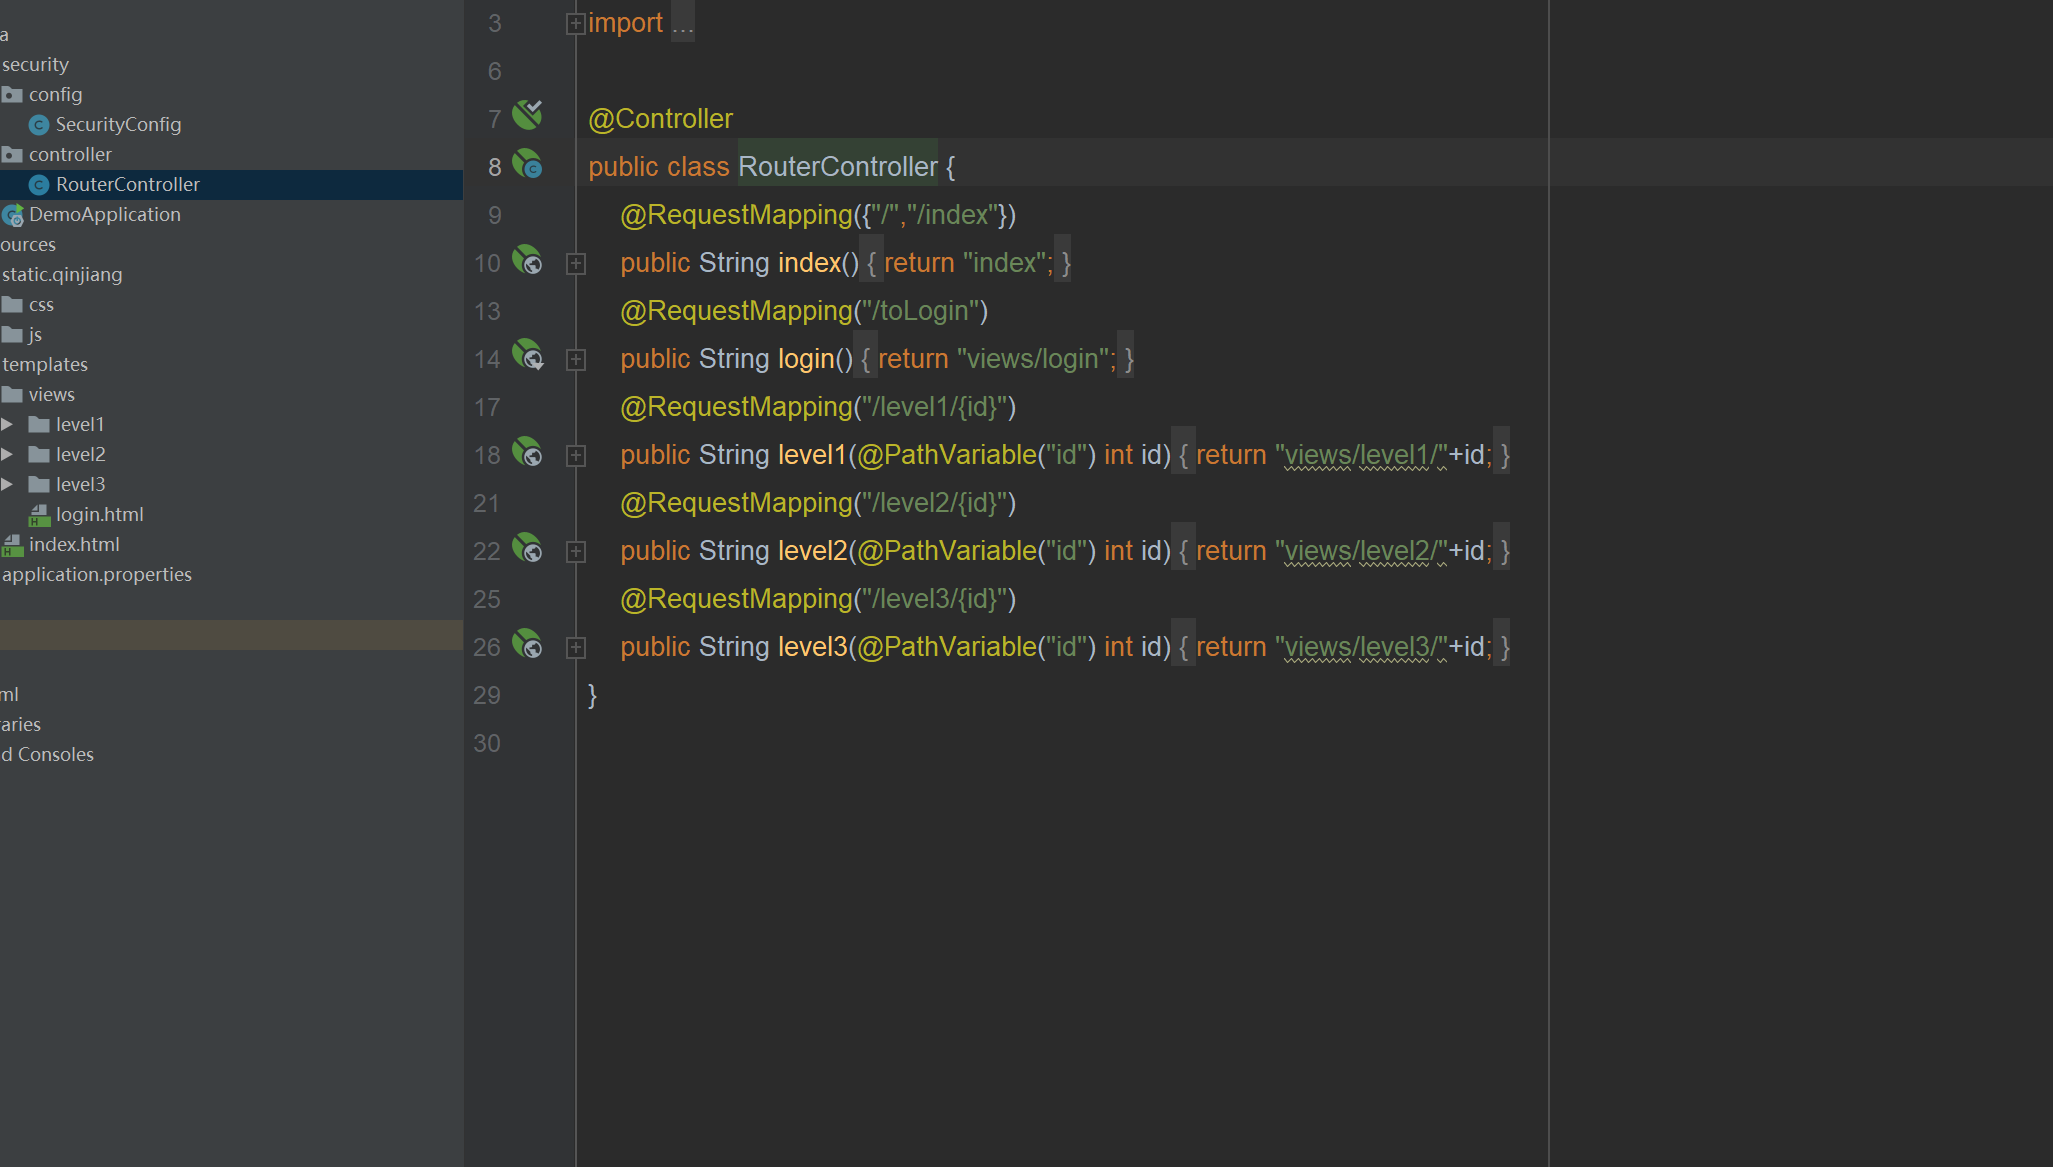The width and height of the screenshot is (2053, 1167).
Task: Open index.html in the project tree
Action: tap(74, 545)
